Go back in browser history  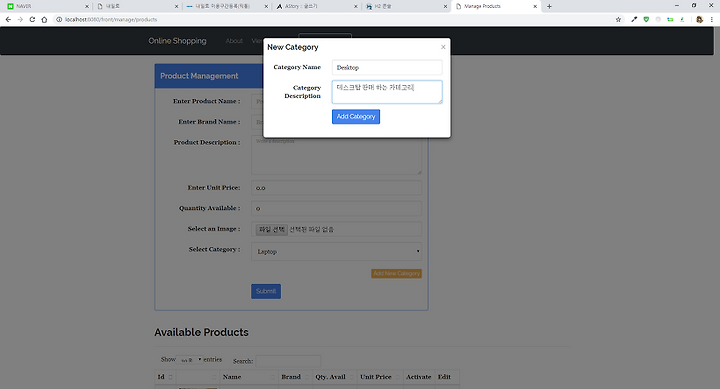point(8,19)
